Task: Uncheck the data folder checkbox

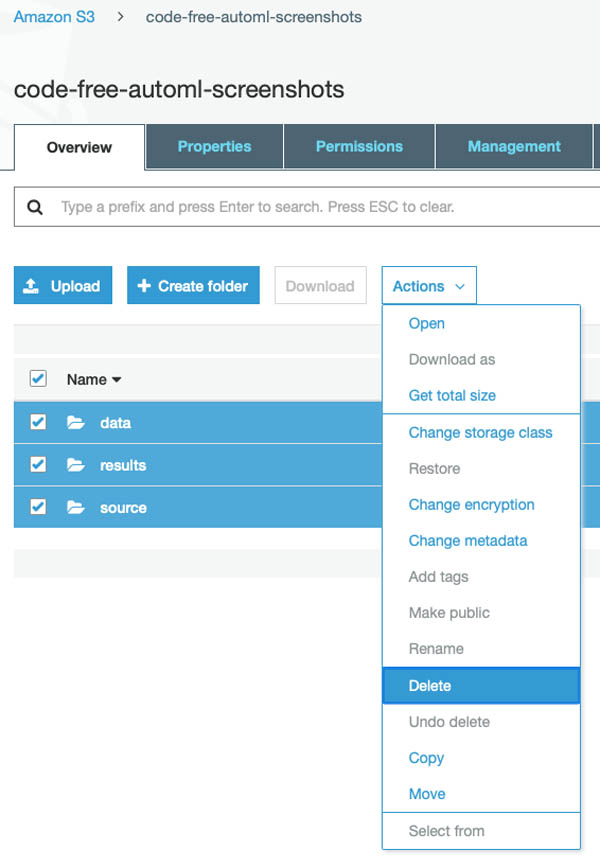Action: (x=38, y=422)
